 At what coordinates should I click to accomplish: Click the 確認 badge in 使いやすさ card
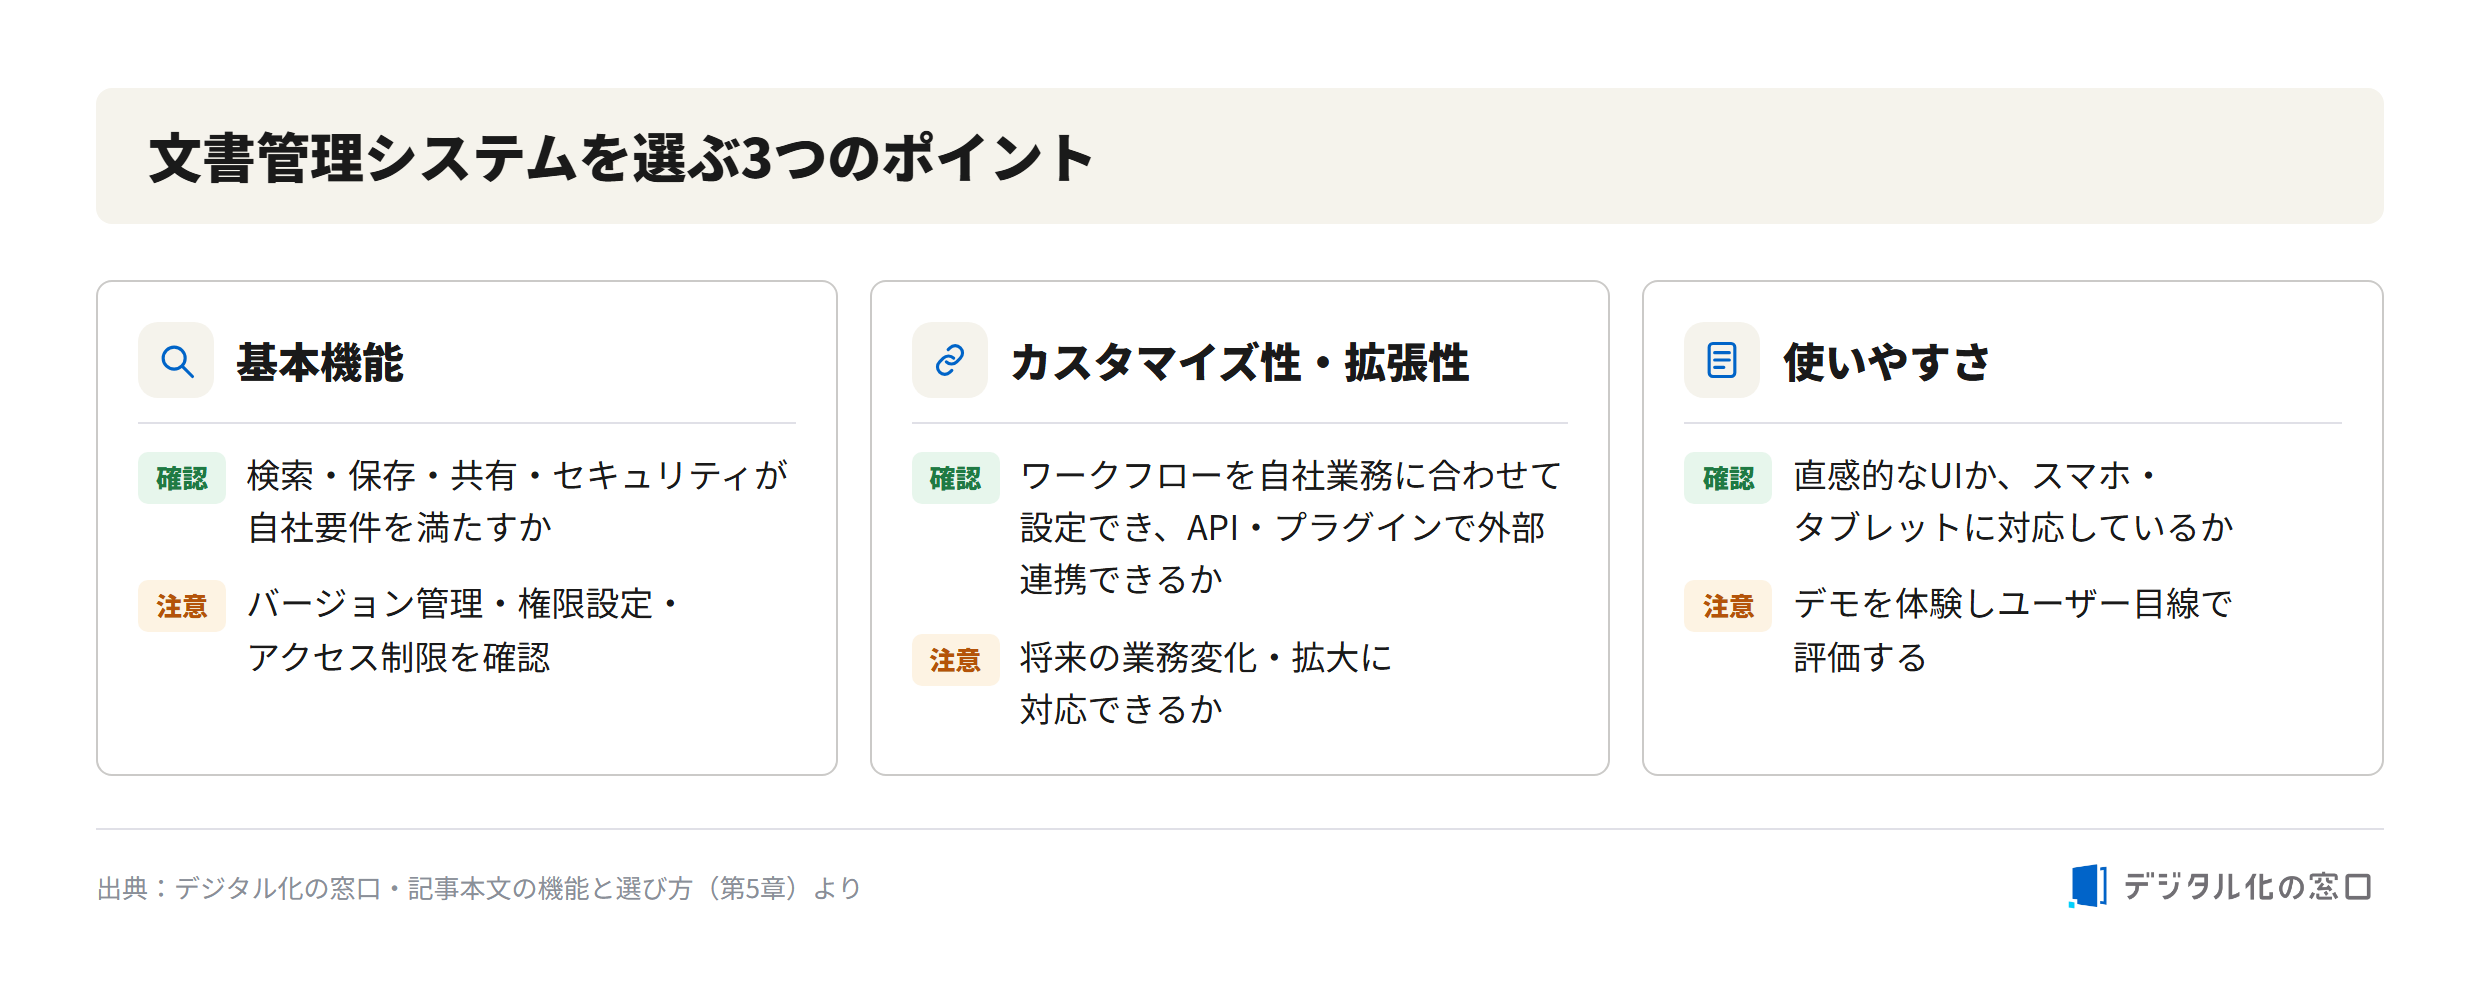[x=1728, y=478]
